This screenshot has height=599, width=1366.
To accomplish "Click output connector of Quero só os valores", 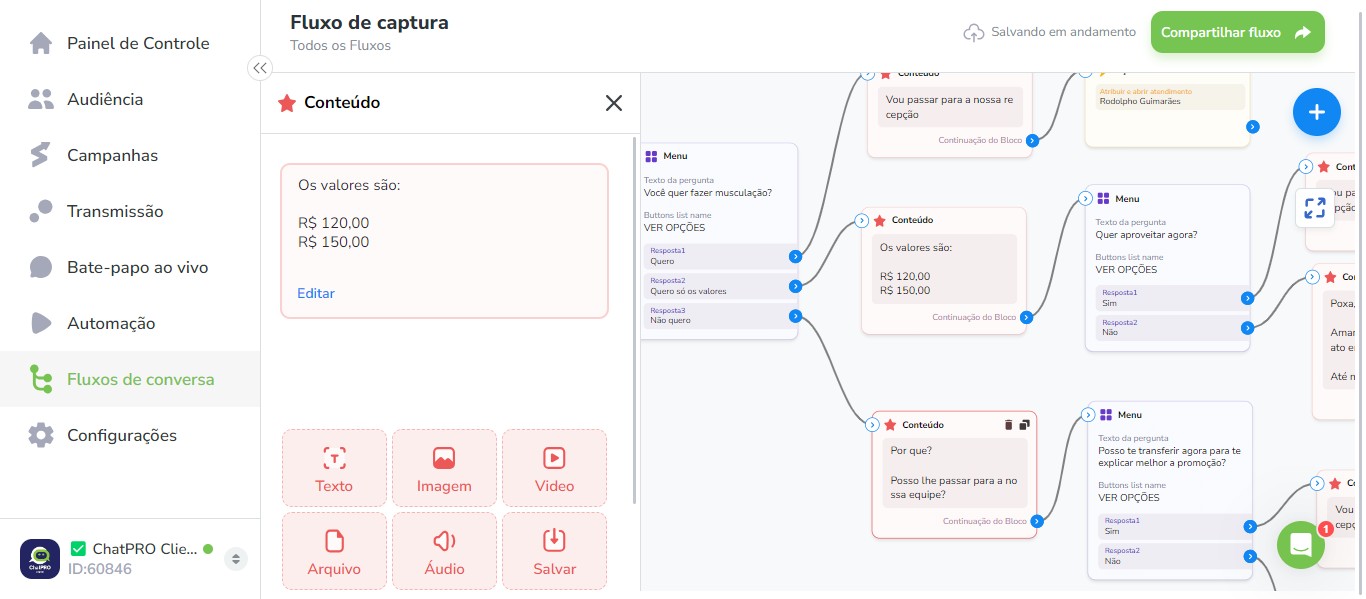I will coord(795,287).
